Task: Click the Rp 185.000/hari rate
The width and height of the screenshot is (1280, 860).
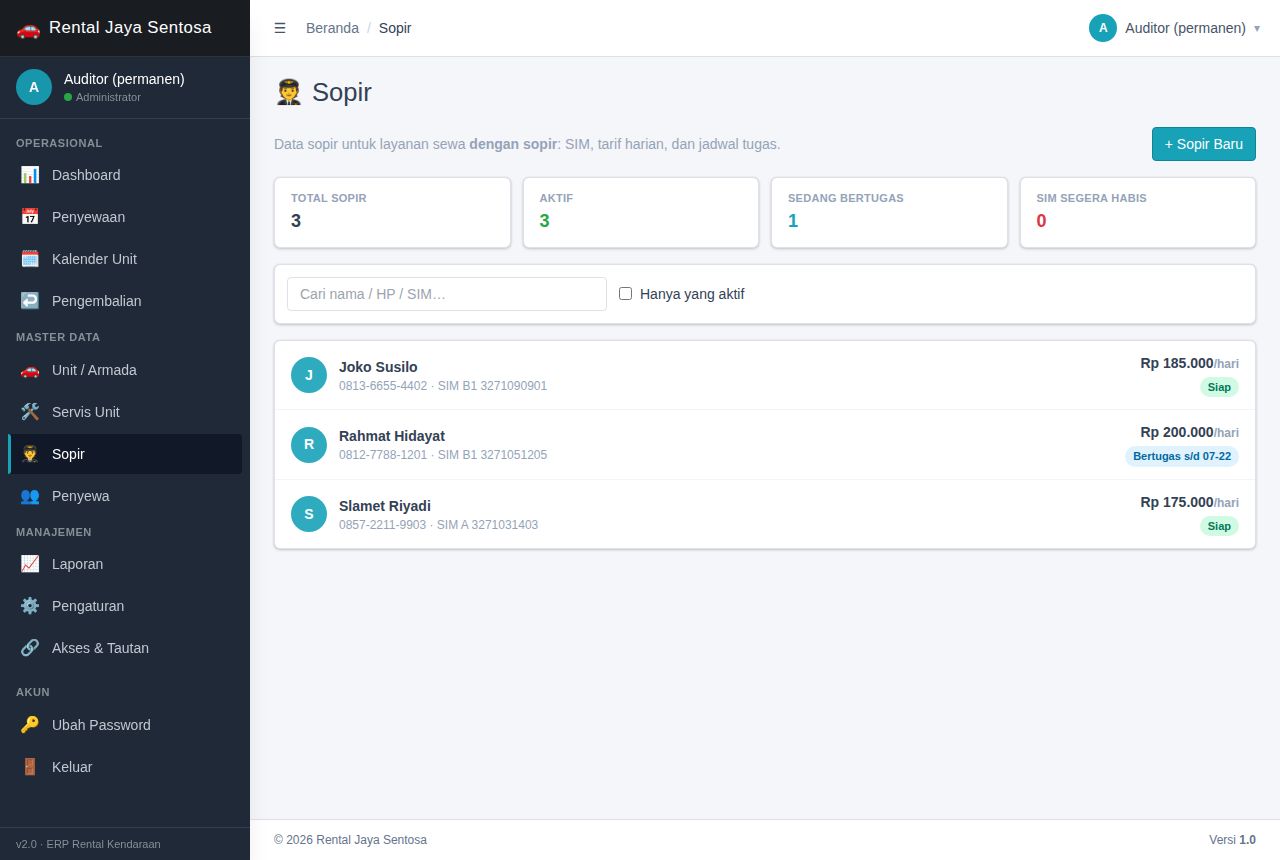Action: pyautogui.click(x=1190, y=363)
